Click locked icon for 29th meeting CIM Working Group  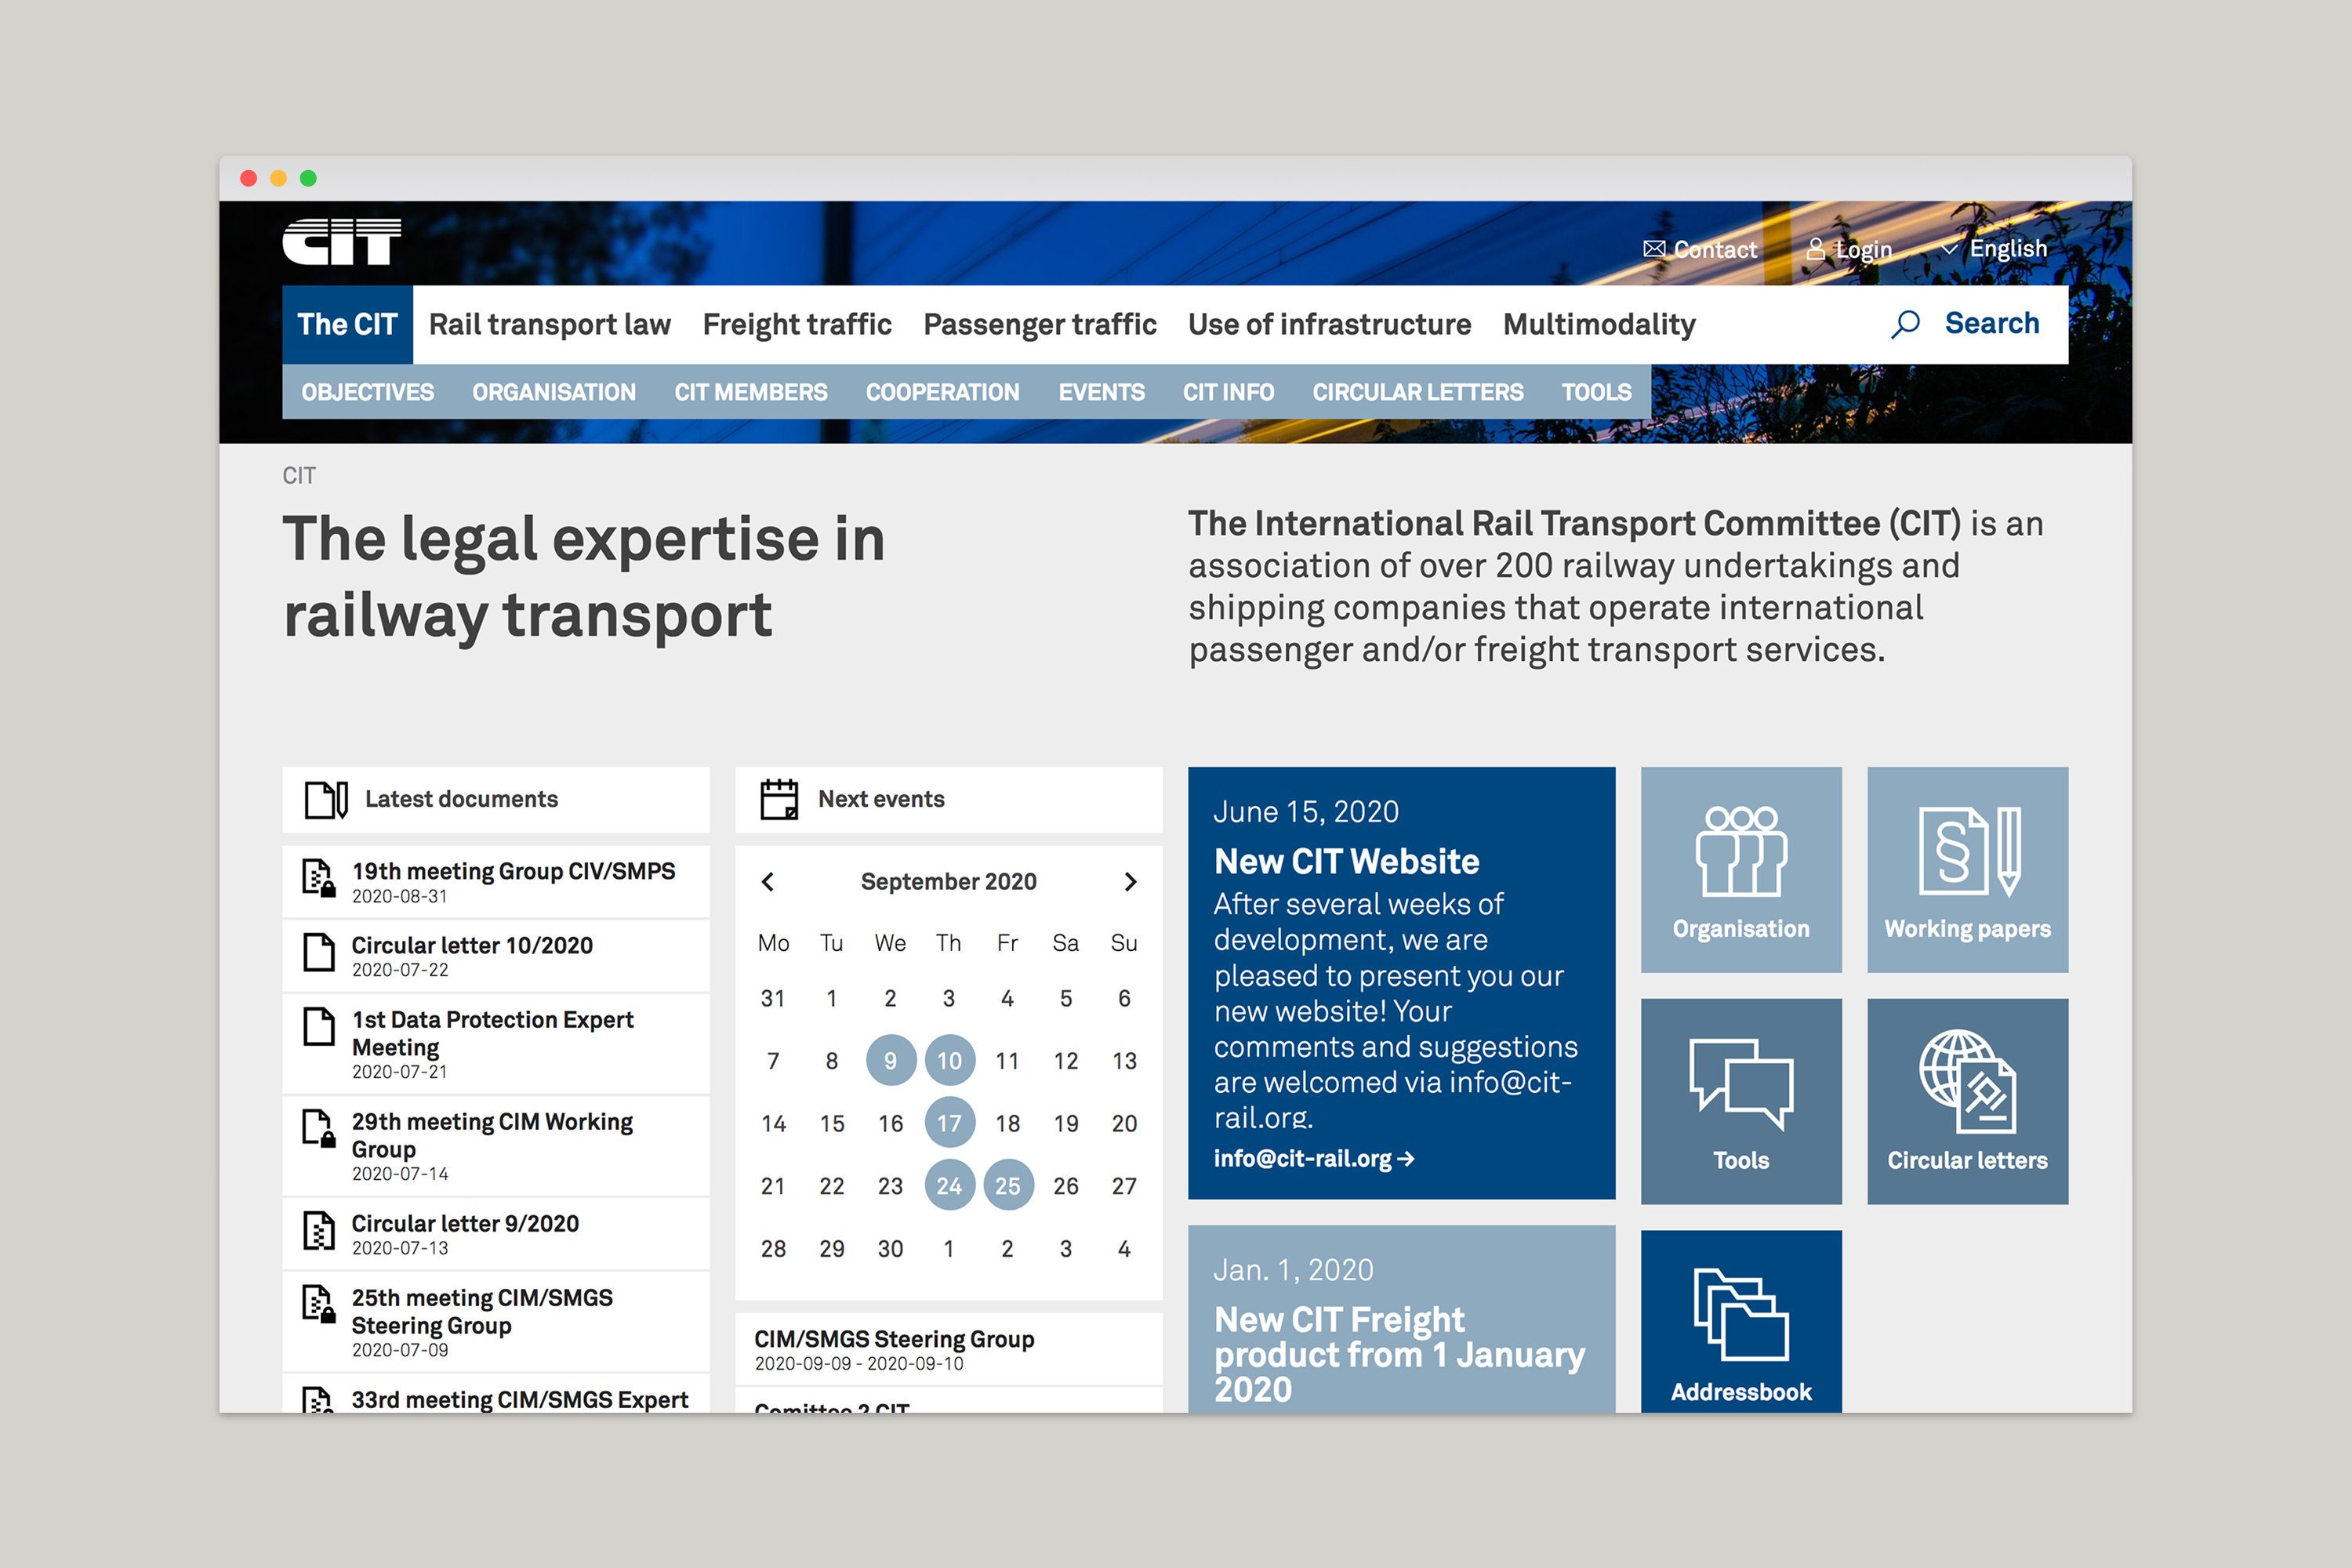pyautogui.click(x=319, y=1128)
